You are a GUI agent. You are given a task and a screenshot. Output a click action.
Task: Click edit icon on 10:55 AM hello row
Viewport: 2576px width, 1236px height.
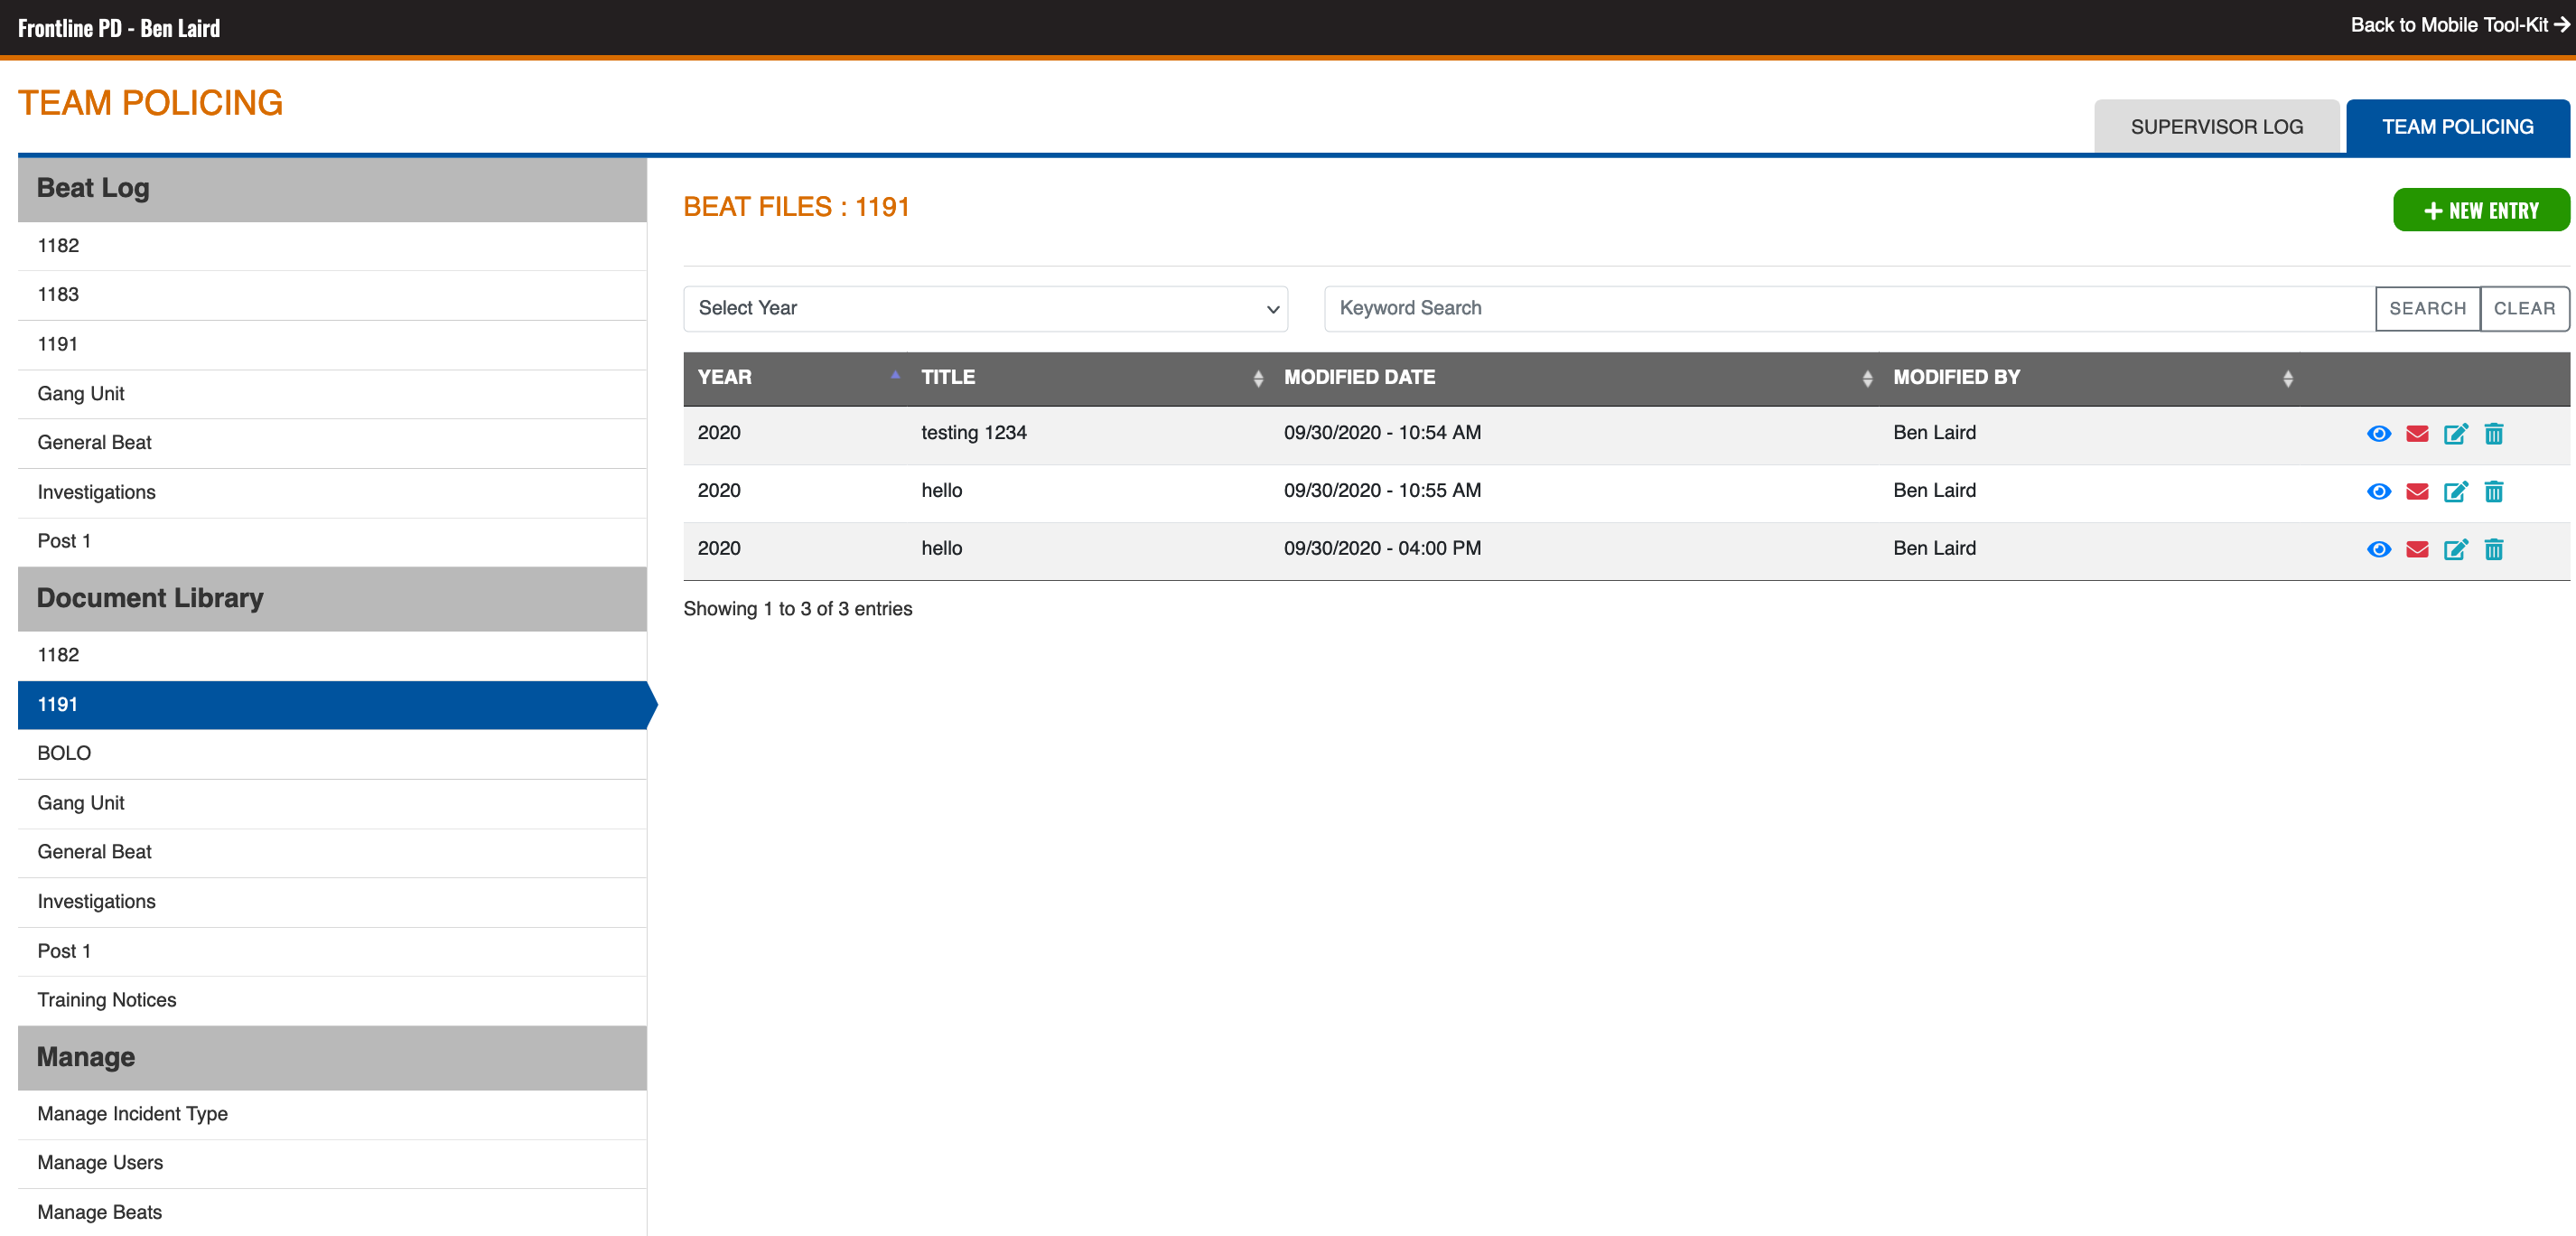click(2455, 491)
